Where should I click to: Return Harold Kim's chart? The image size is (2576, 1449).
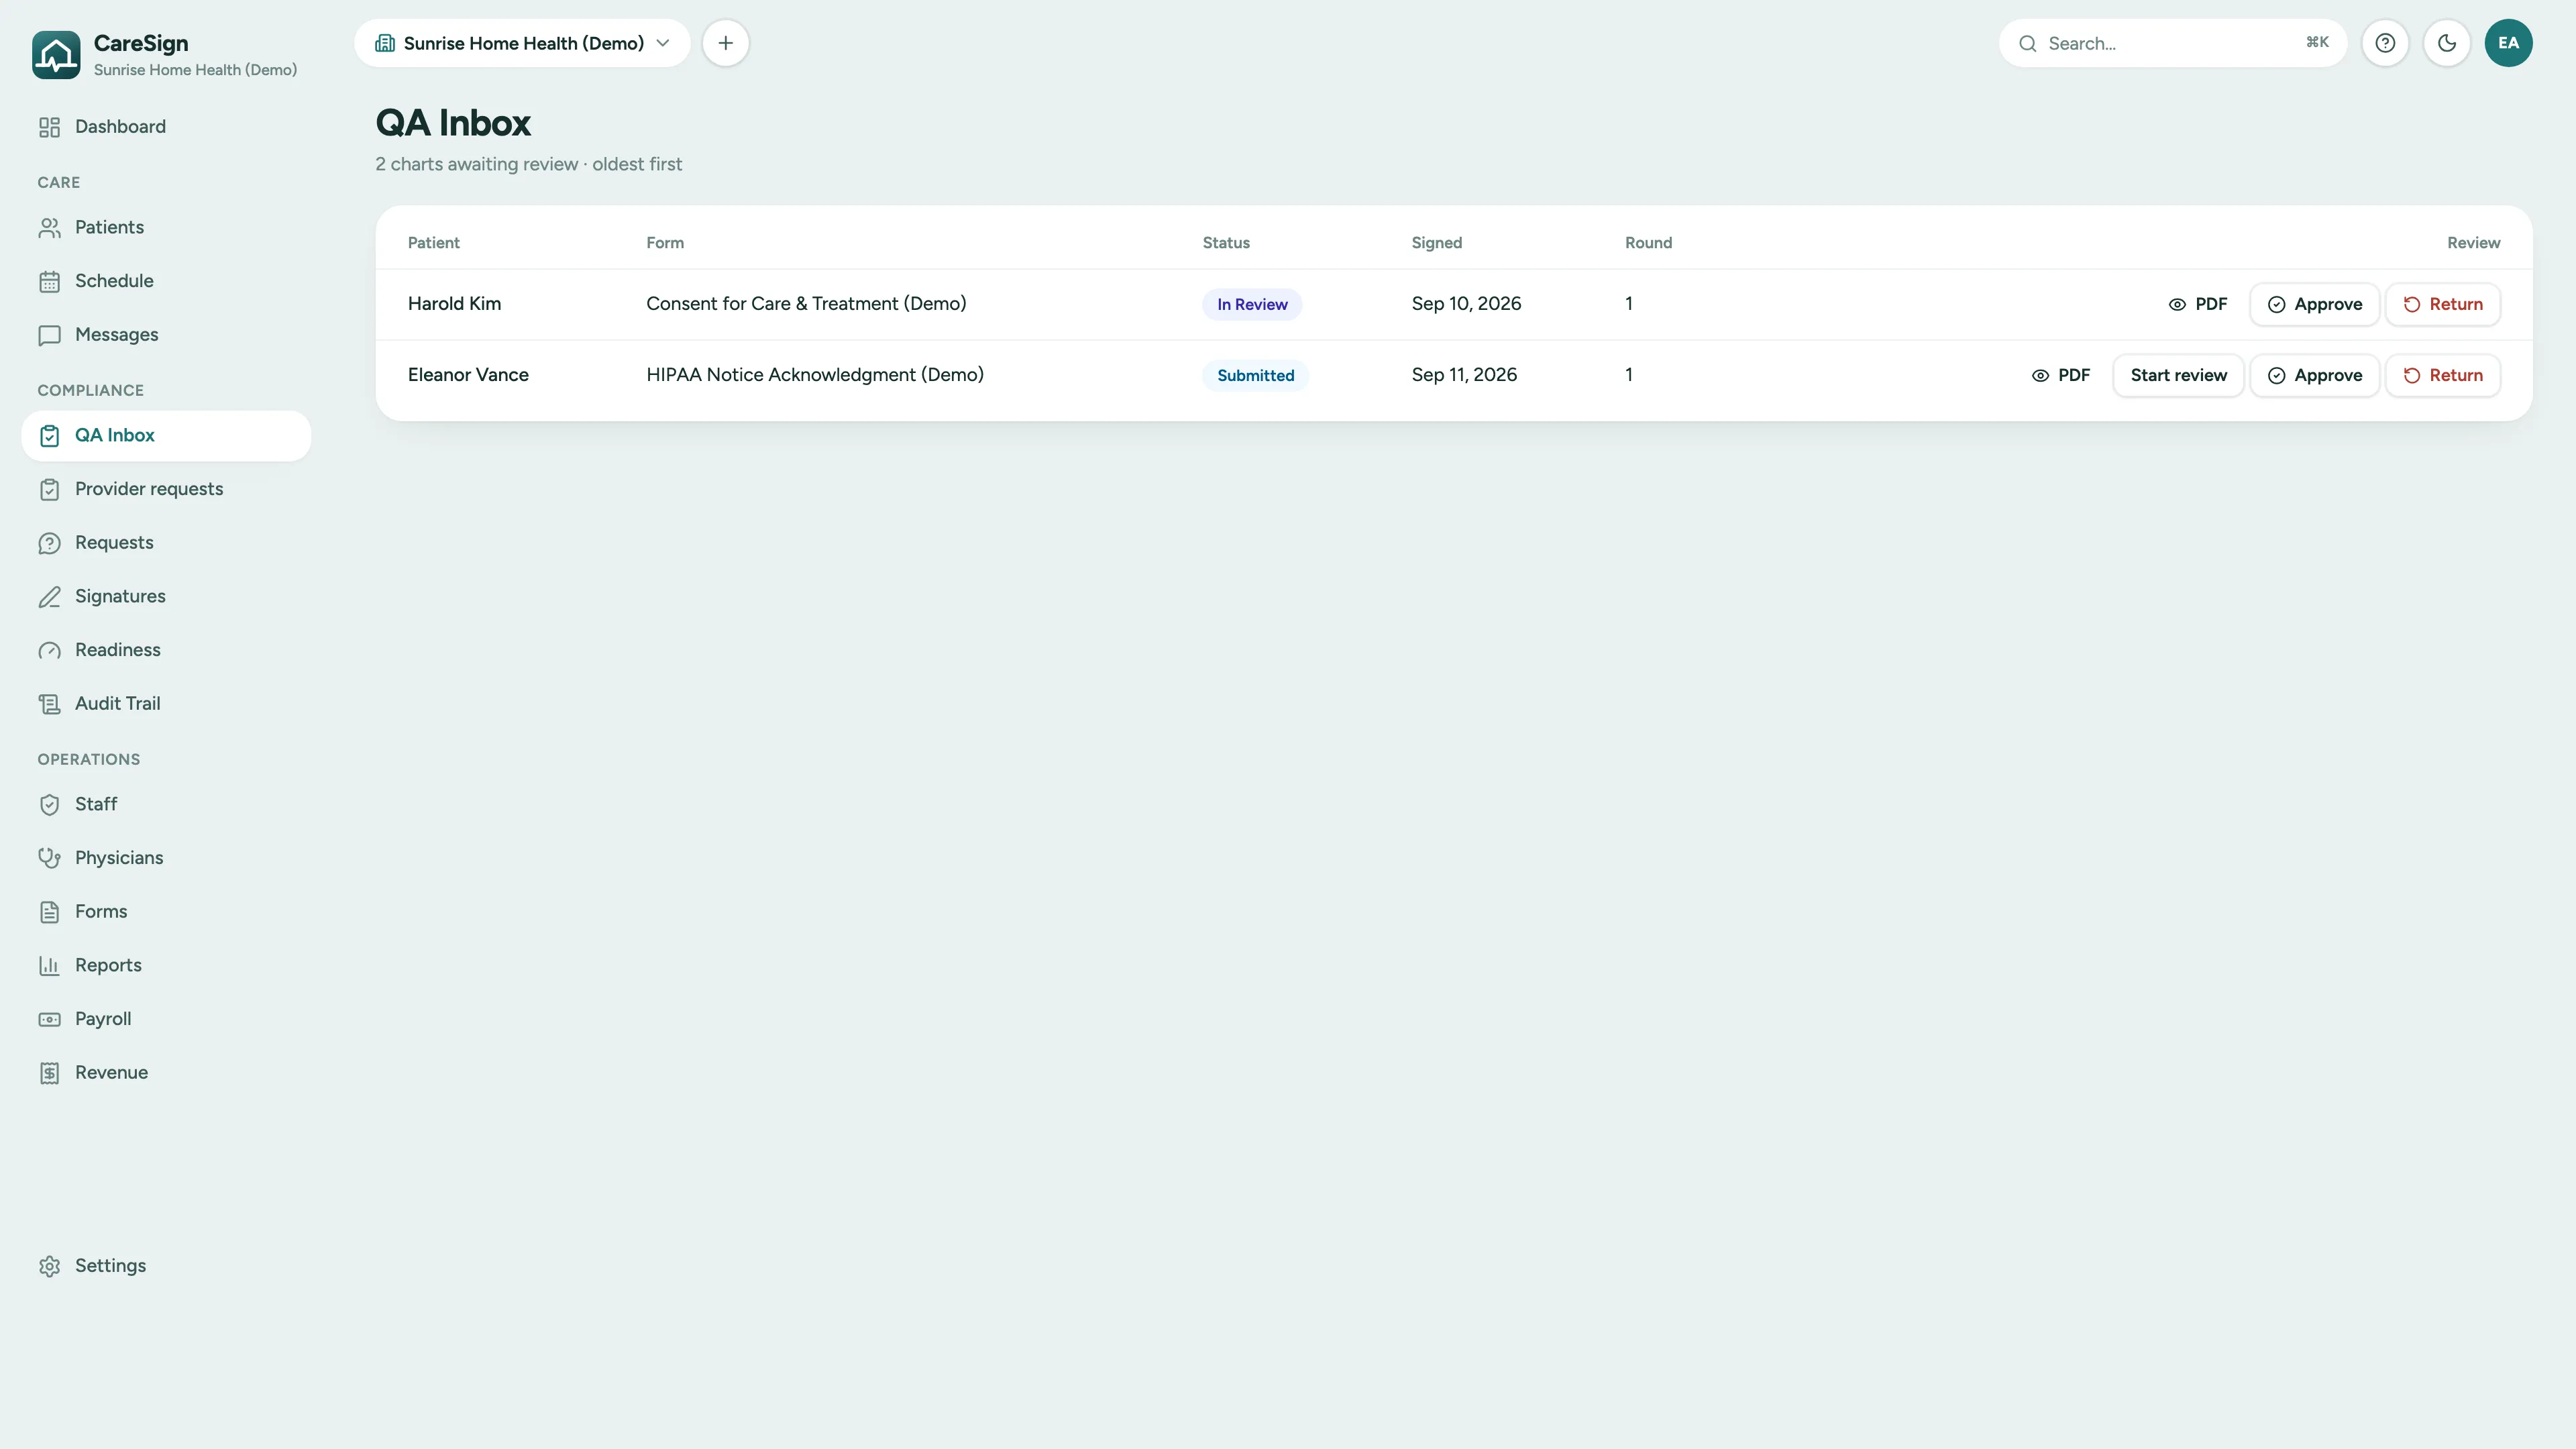[x=2442, y=304]
